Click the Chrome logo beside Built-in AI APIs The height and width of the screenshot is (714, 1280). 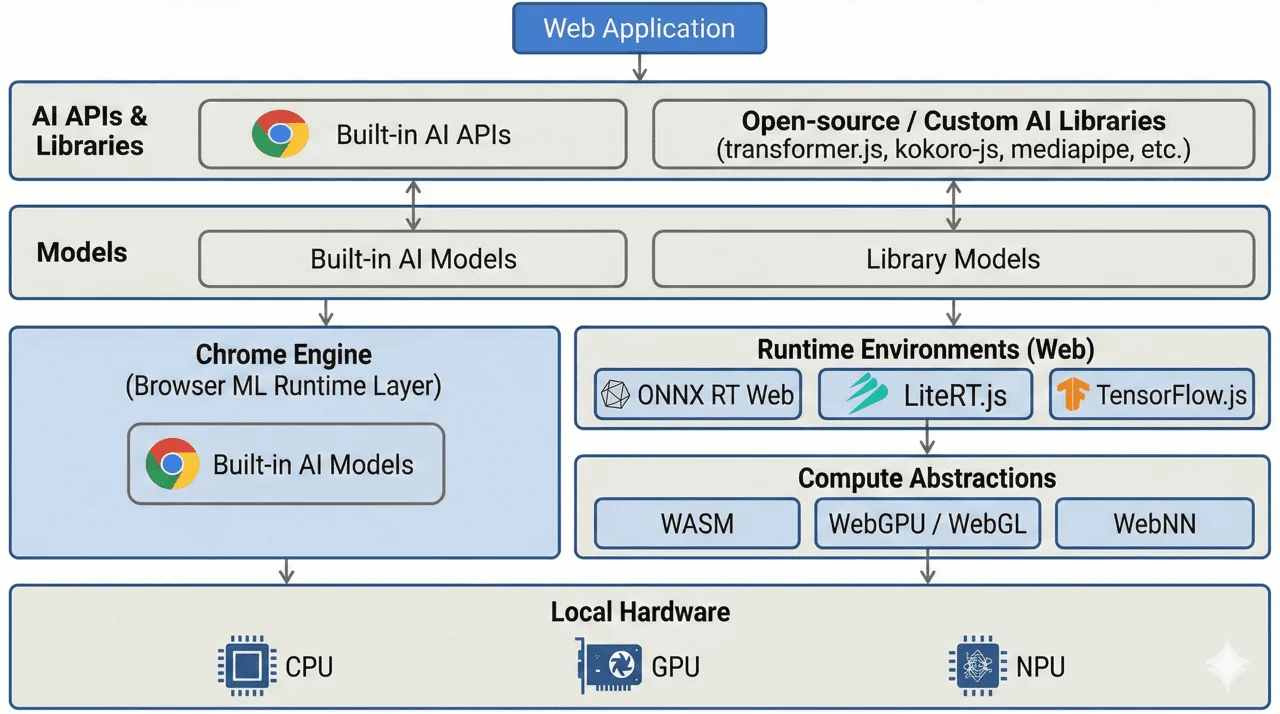coord(280,134)
